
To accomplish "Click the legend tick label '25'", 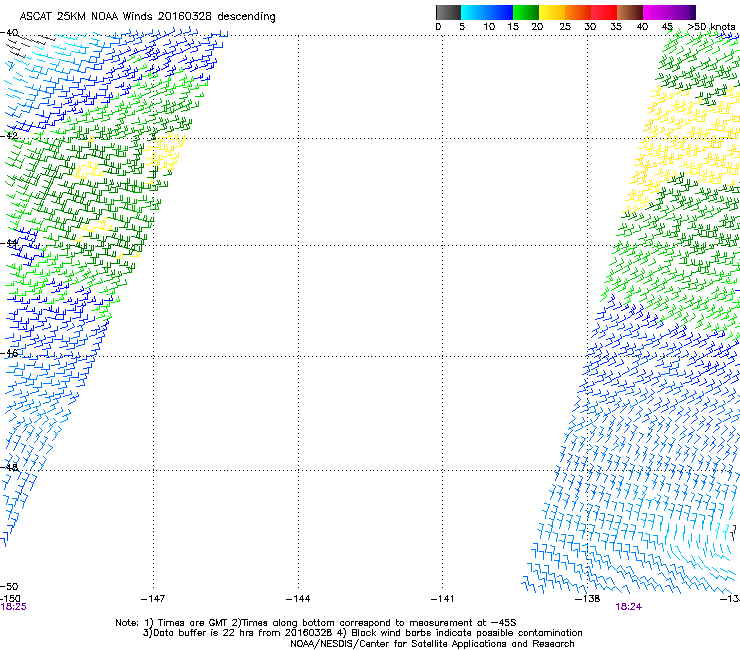I will point(565,27).
